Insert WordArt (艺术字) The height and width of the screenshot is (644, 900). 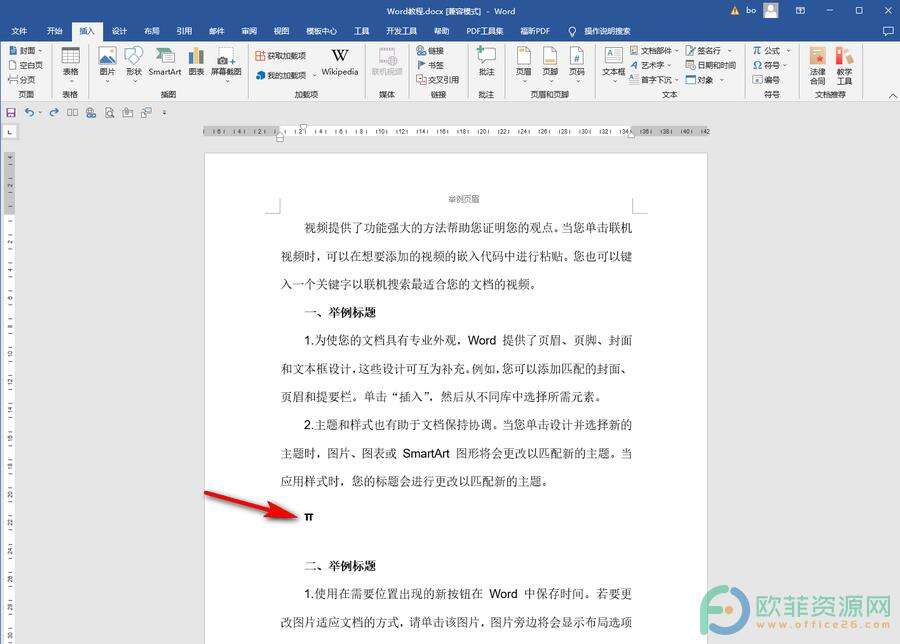[x=647, y=65]
